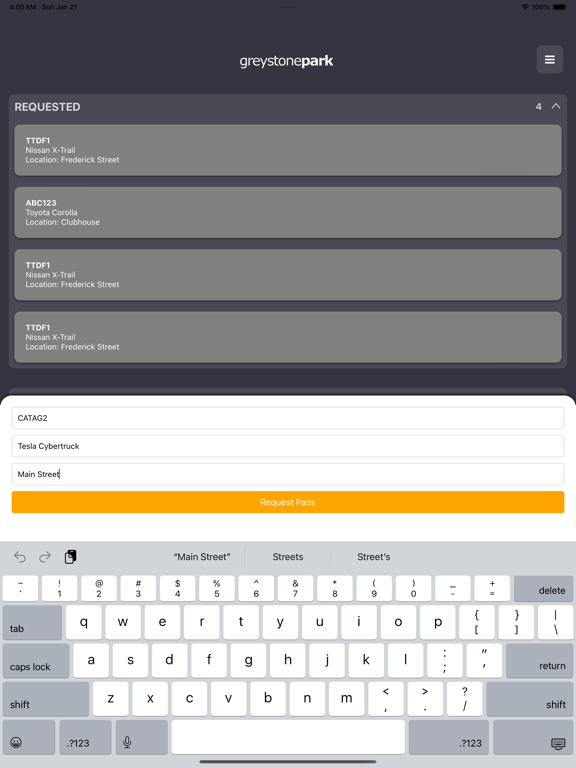Tap the requested count 4
The width and height of the screenshot is (576, 768).
coord(539,106)
